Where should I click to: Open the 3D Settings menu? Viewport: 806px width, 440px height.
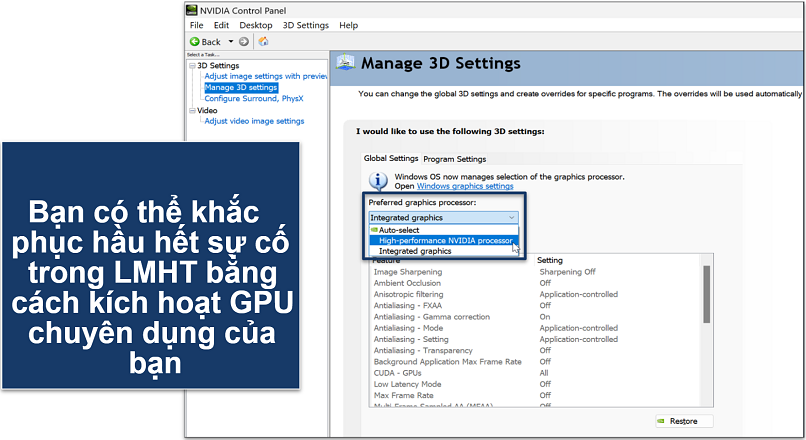[x=304, y=25]
